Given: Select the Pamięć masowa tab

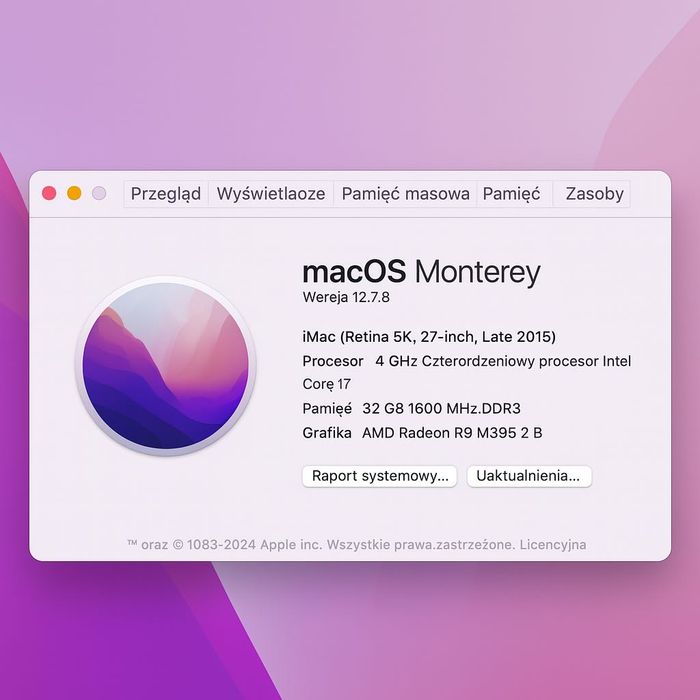Looking at the screenshot, I should click(405, 194).
